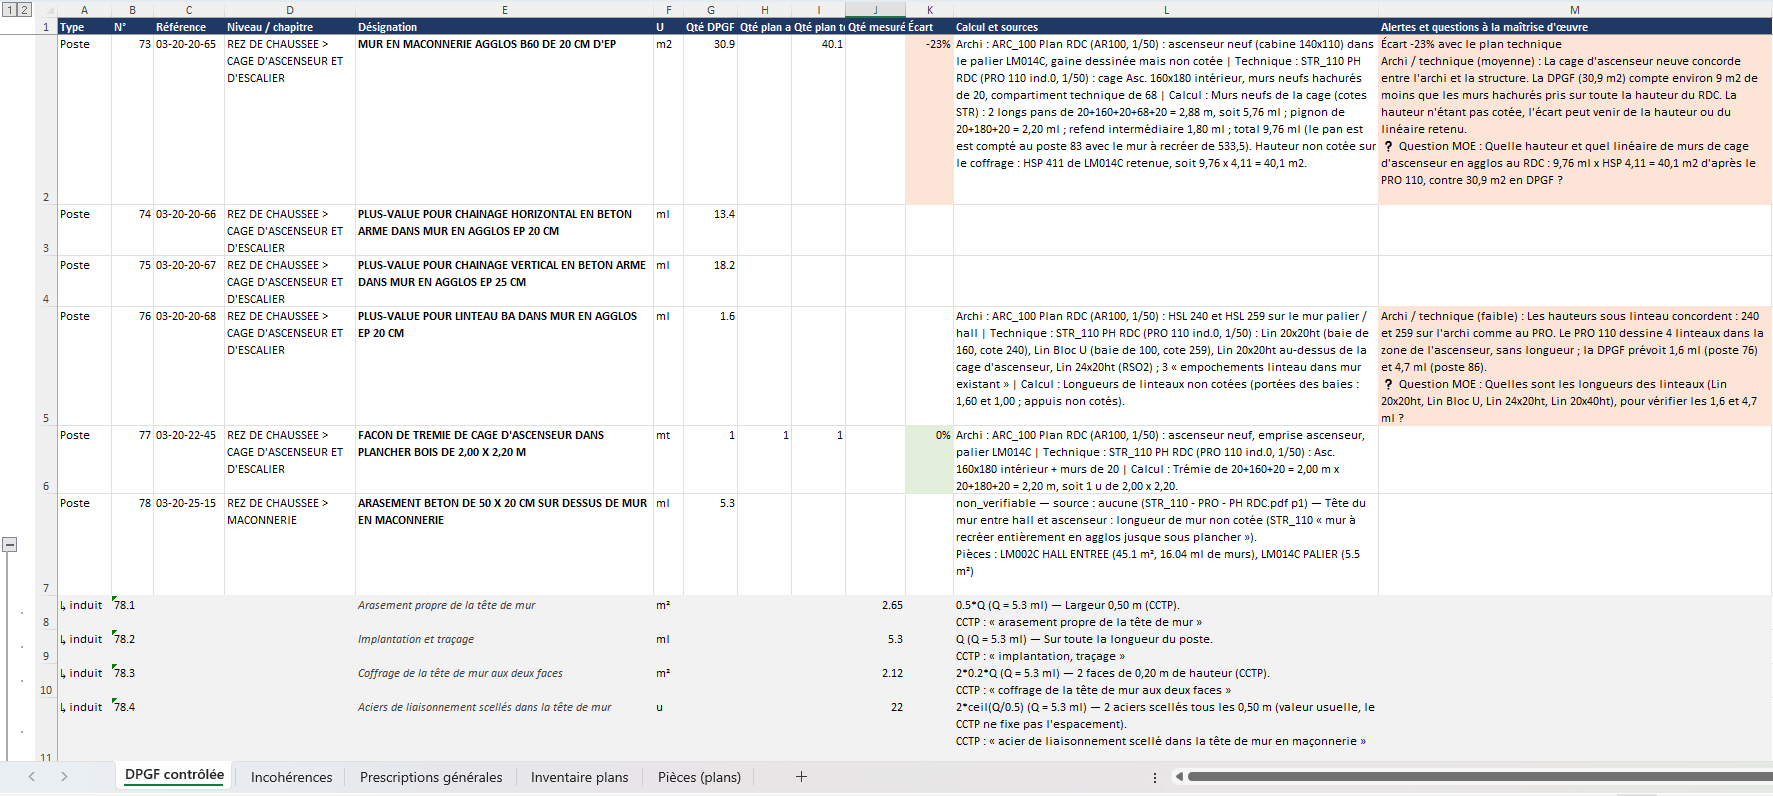Image resolution: width=1773 pixels, height=796 pixels.
Task: Select the measured quantity cell 22
Action: point(875,731)
